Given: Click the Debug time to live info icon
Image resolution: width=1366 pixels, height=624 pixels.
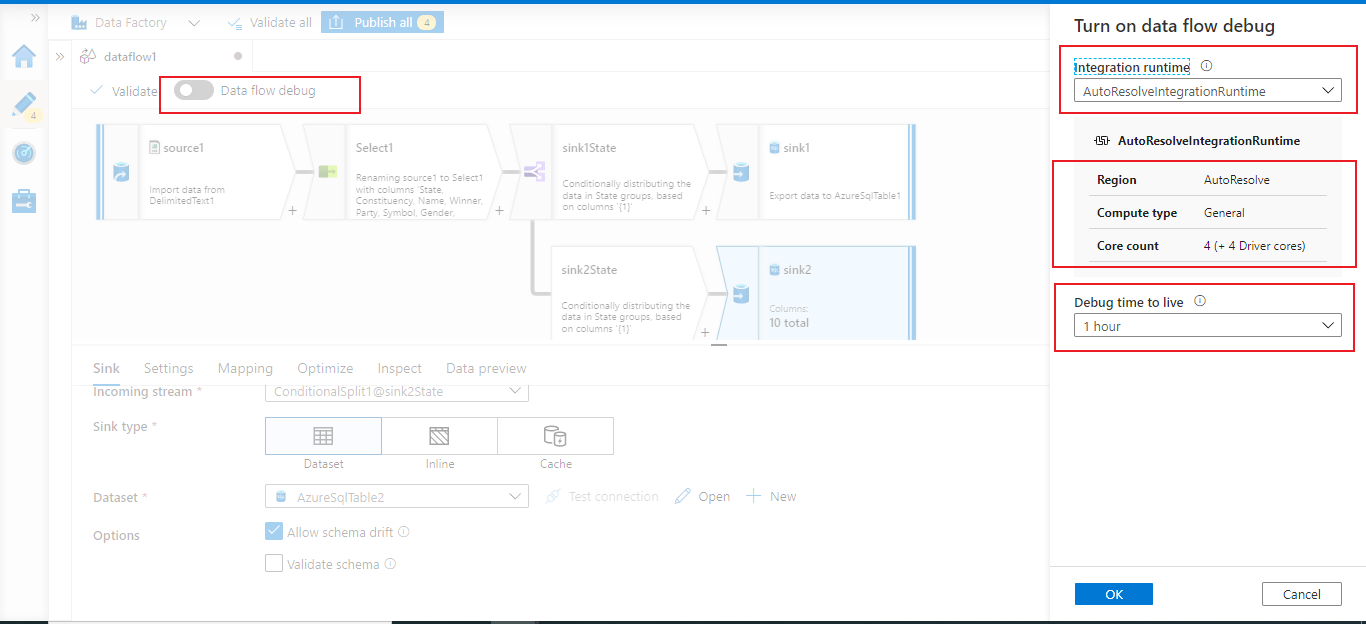Looking at the screenshot, I should point(1200,301).
